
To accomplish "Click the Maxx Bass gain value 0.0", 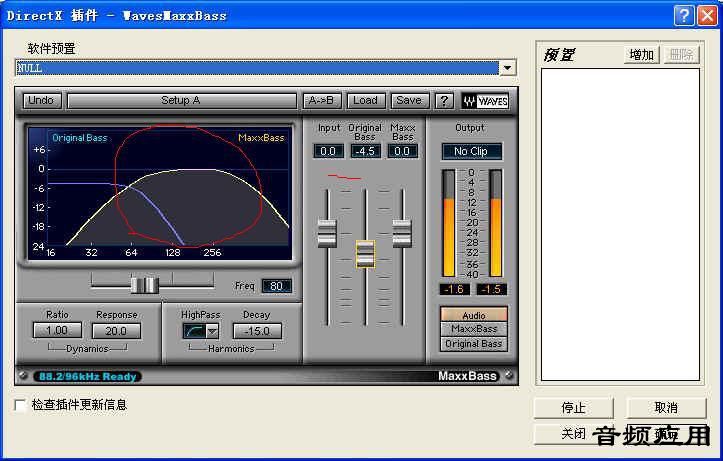I will 403,151.
